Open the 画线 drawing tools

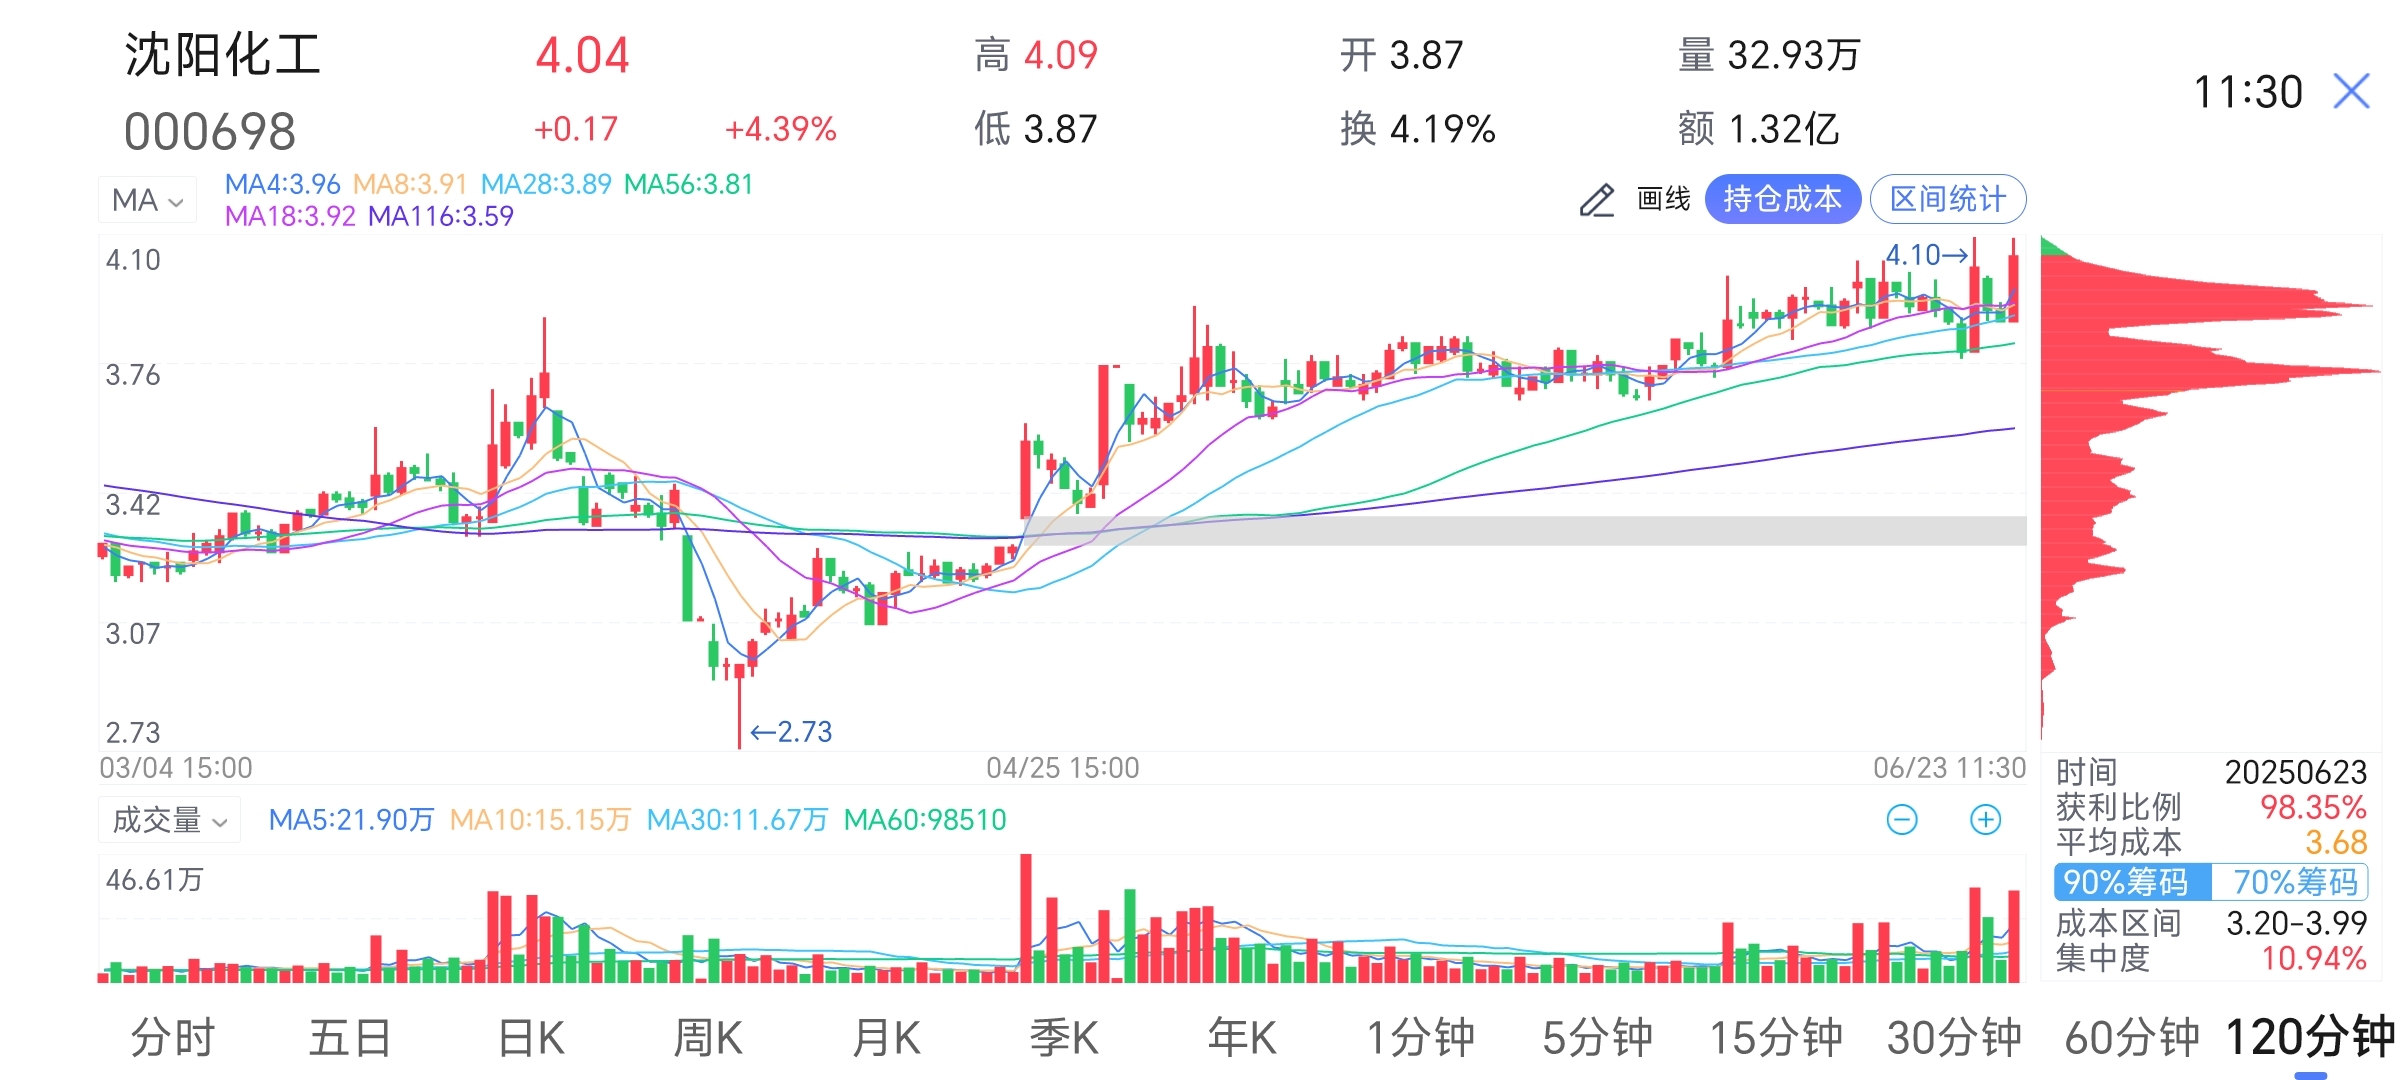coord(1664,199)
